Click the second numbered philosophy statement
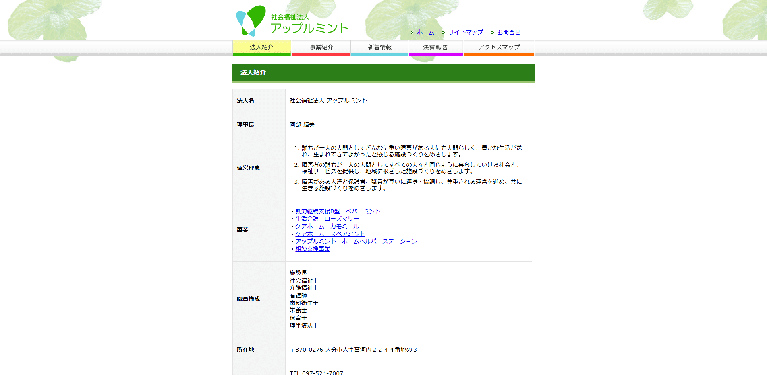 pos(412,168)
